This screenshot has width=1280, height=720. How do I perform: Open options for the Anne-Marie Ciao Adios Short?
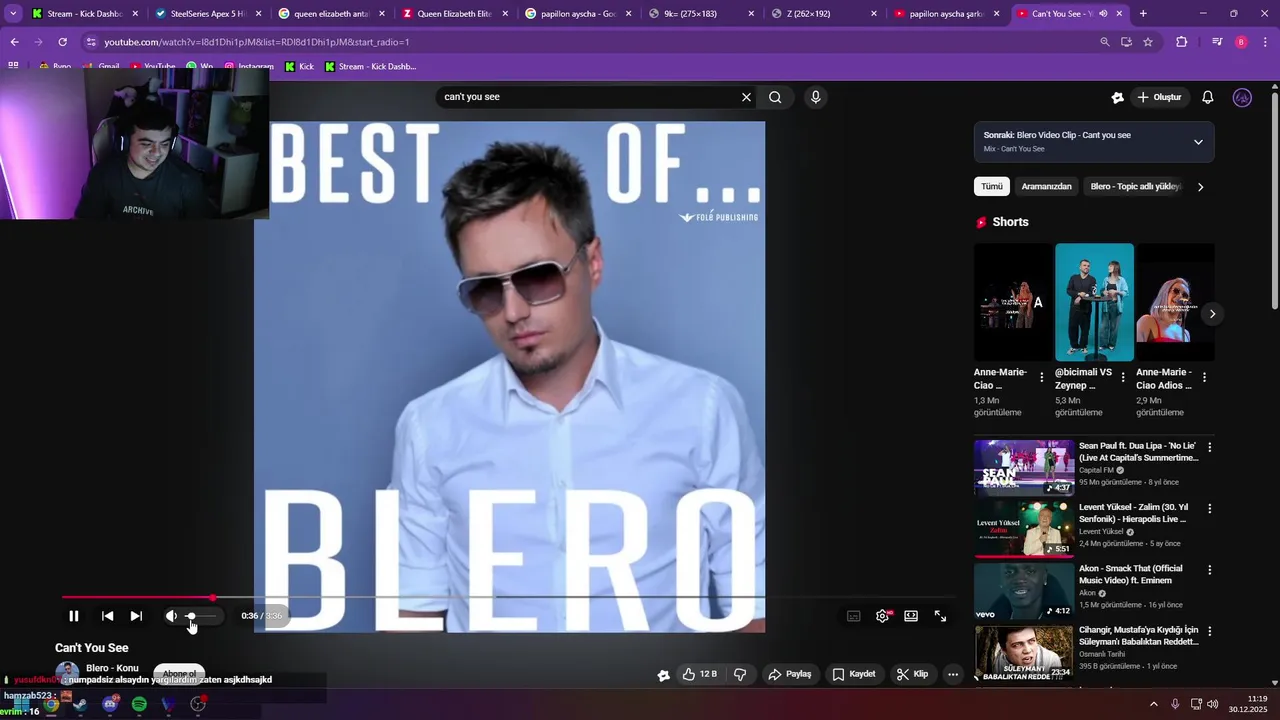(x=1204, y=377)
